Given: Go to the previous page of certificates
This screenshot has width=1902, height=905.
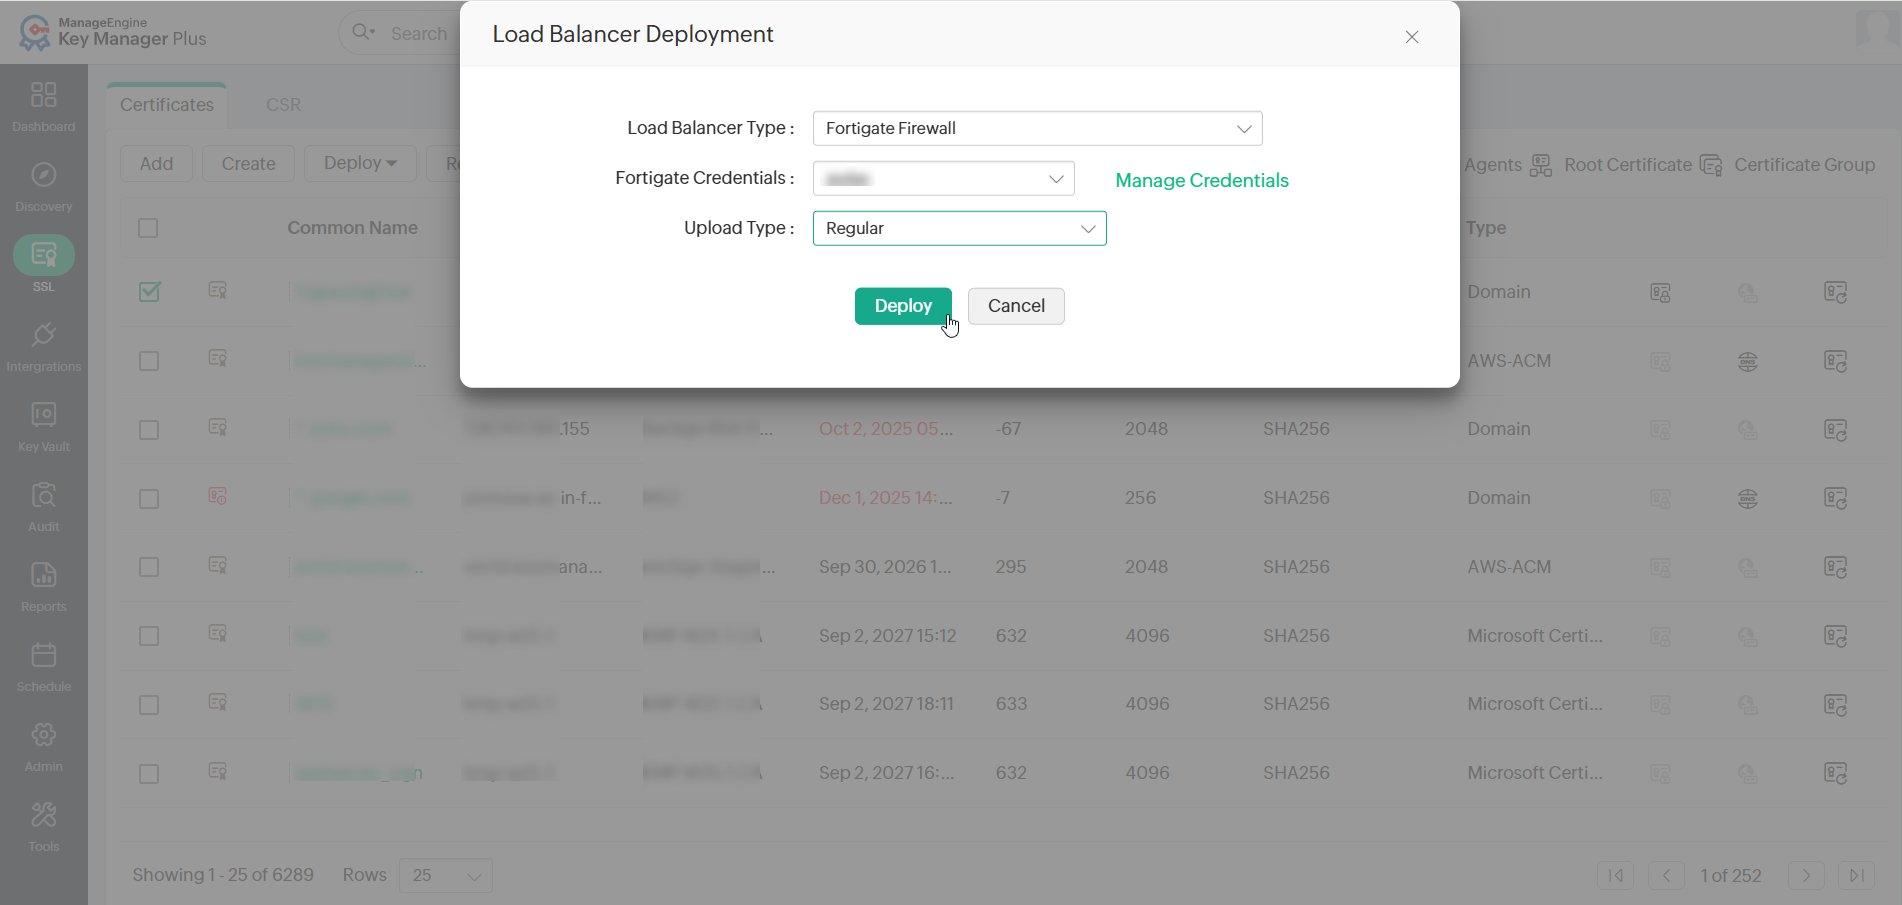Looking at the screenshot, I should pos(1666,875).
